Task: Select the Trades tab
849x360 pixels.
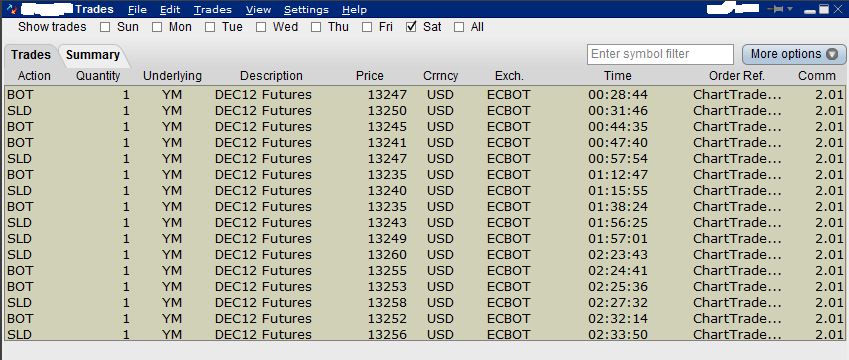Action: pos(30,55)
